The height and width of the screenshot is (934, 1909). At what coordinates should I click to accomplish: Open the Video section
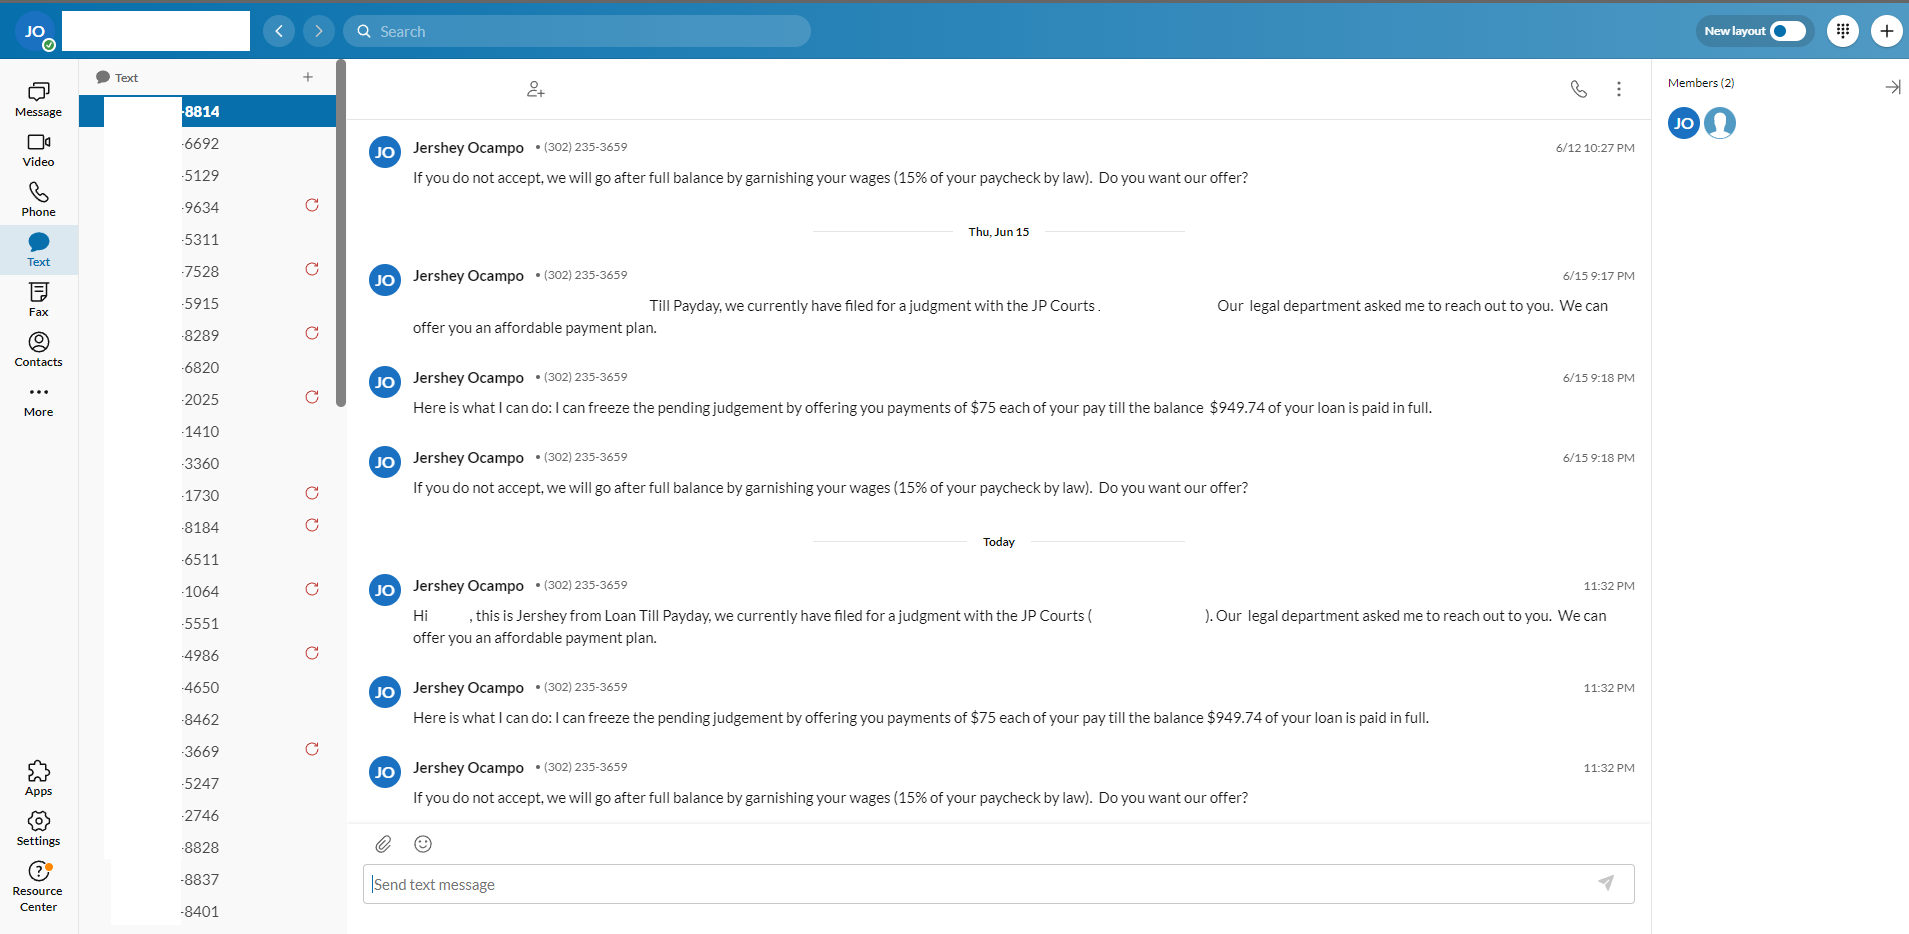click(38, 150)
